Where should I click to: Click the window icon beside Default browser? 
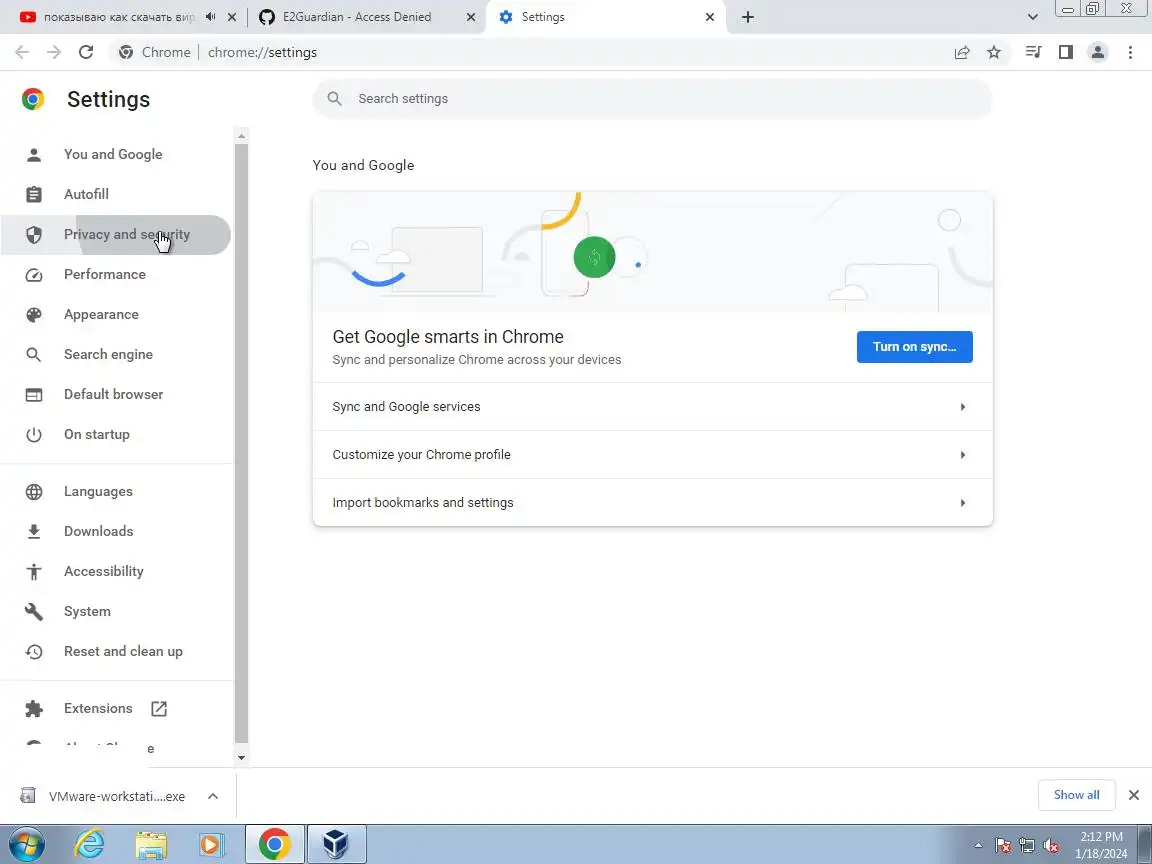pos(34,395)
